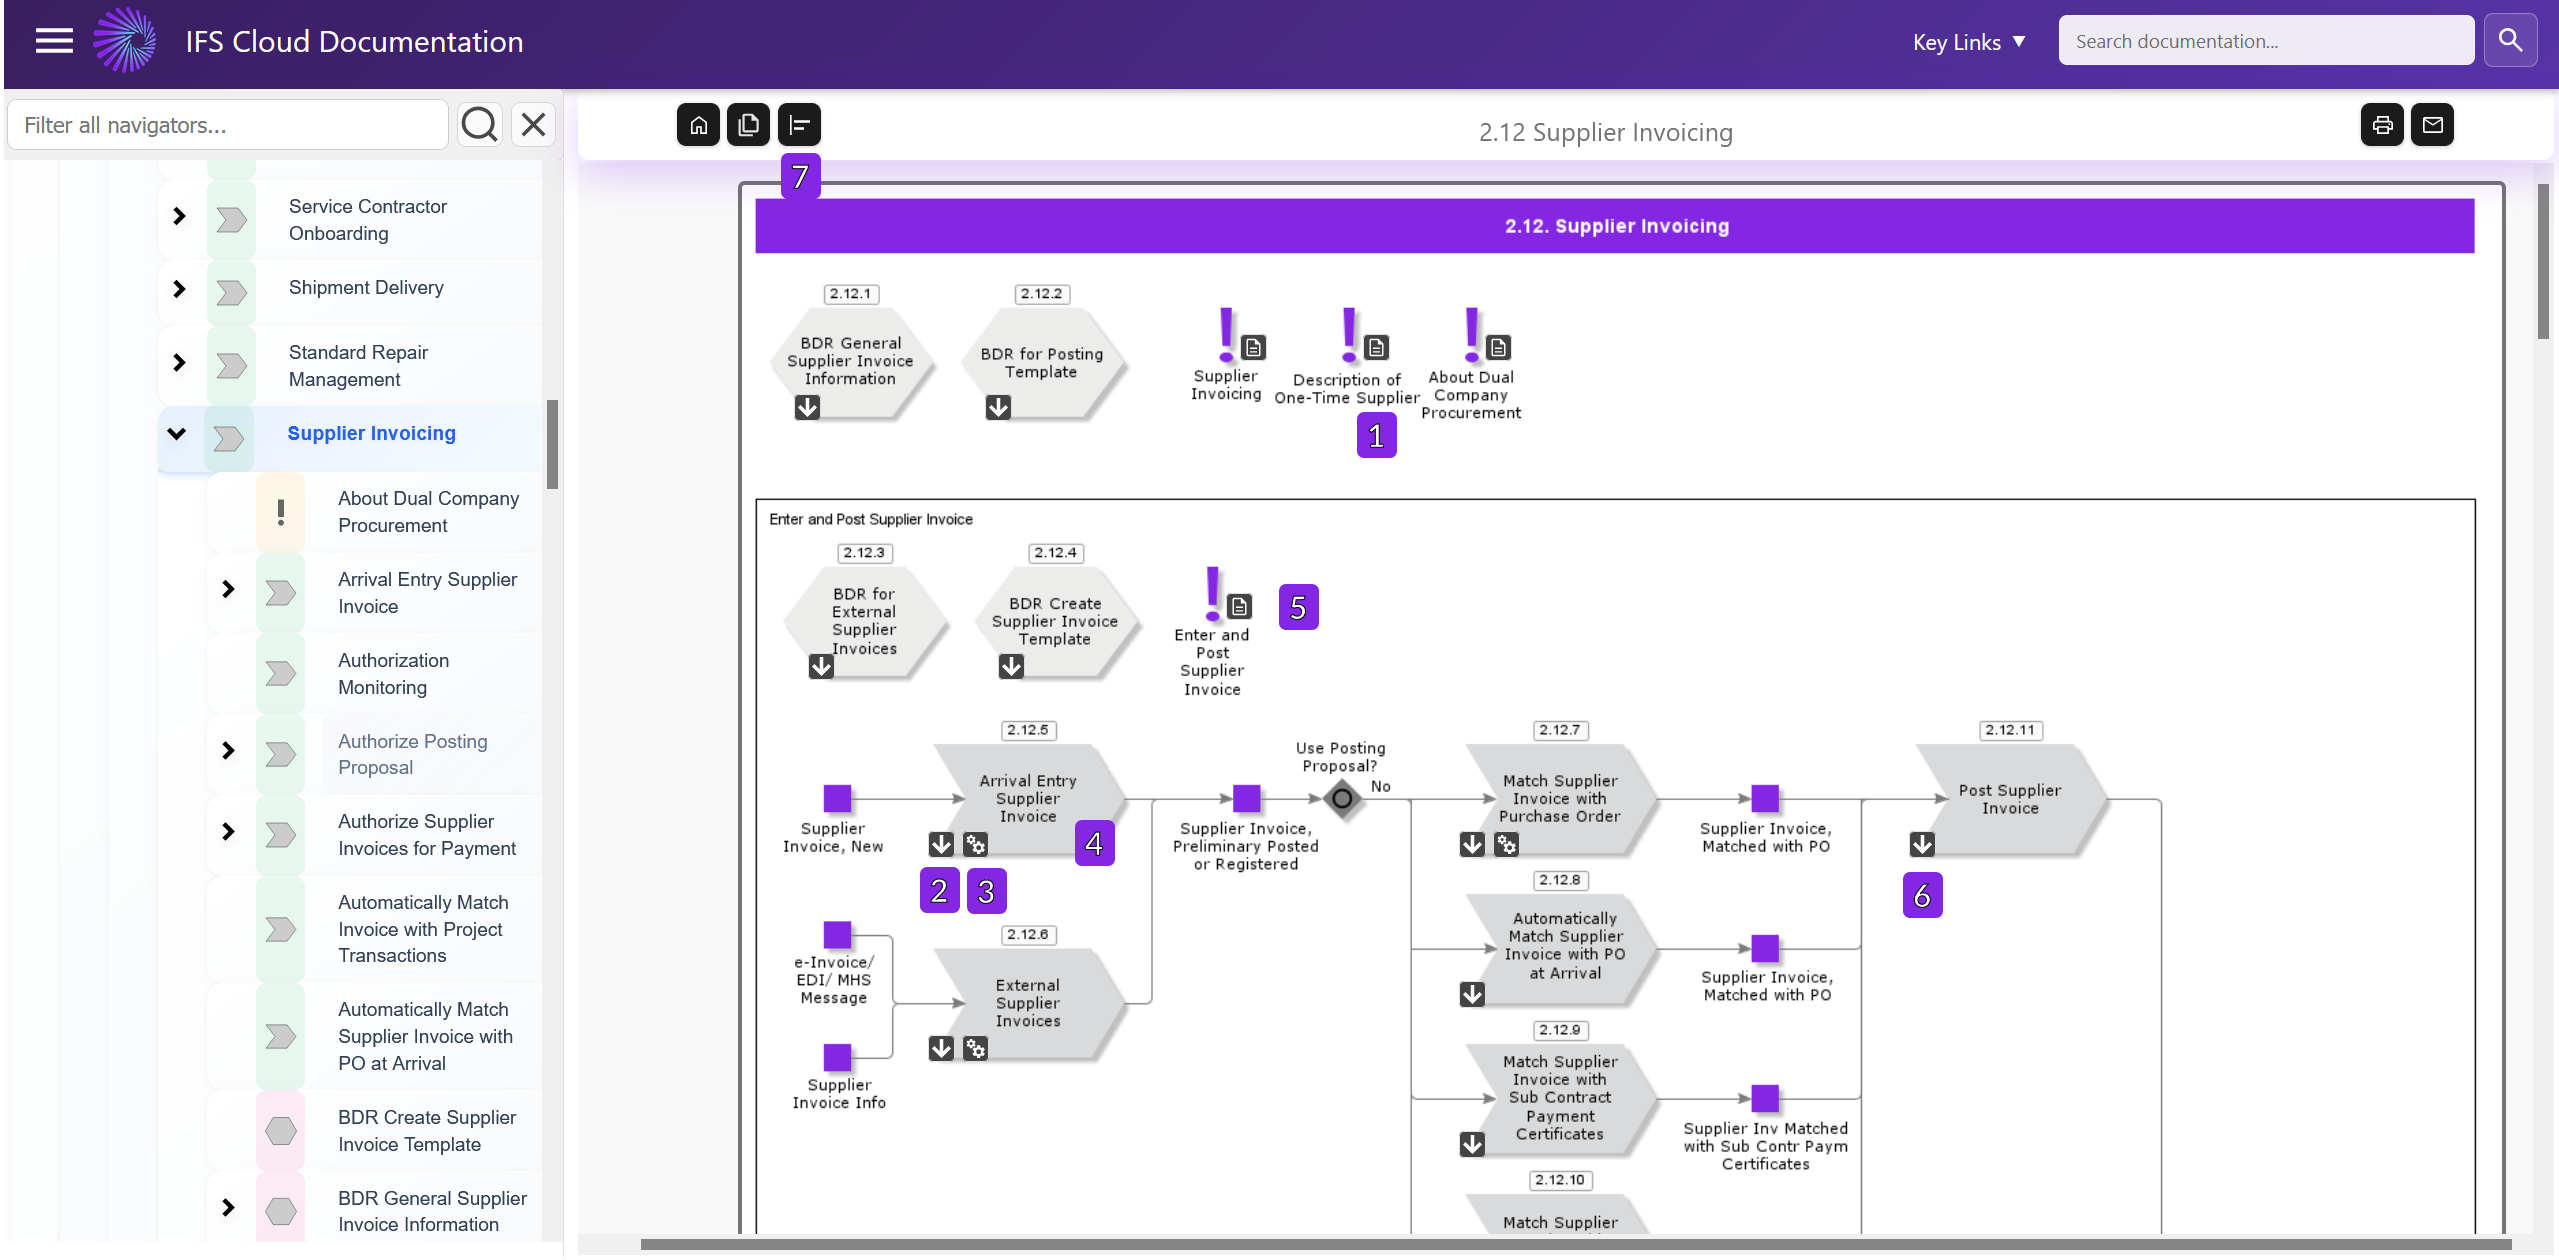Select Authorization Monitoring in the navigator
This screenshot has height=1260, width=2559.
click(x=393, y=674)
